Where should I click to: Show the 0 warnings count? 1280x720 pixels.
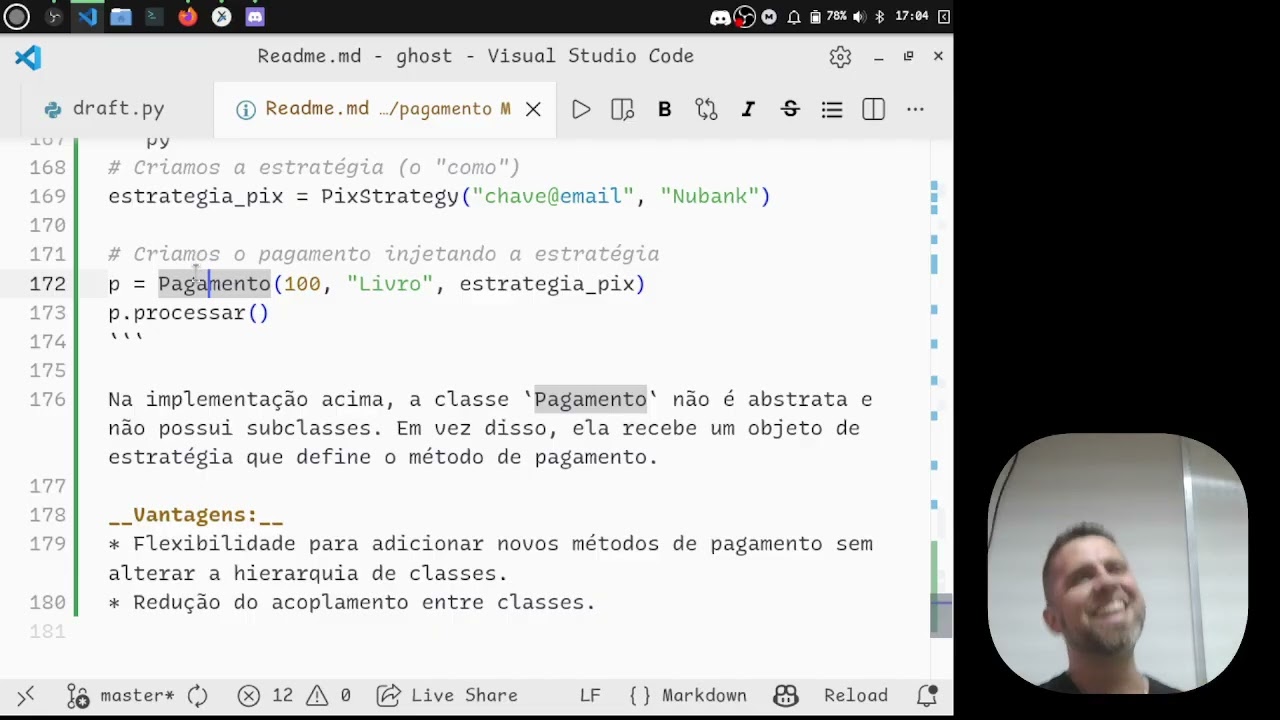[329, 695]
